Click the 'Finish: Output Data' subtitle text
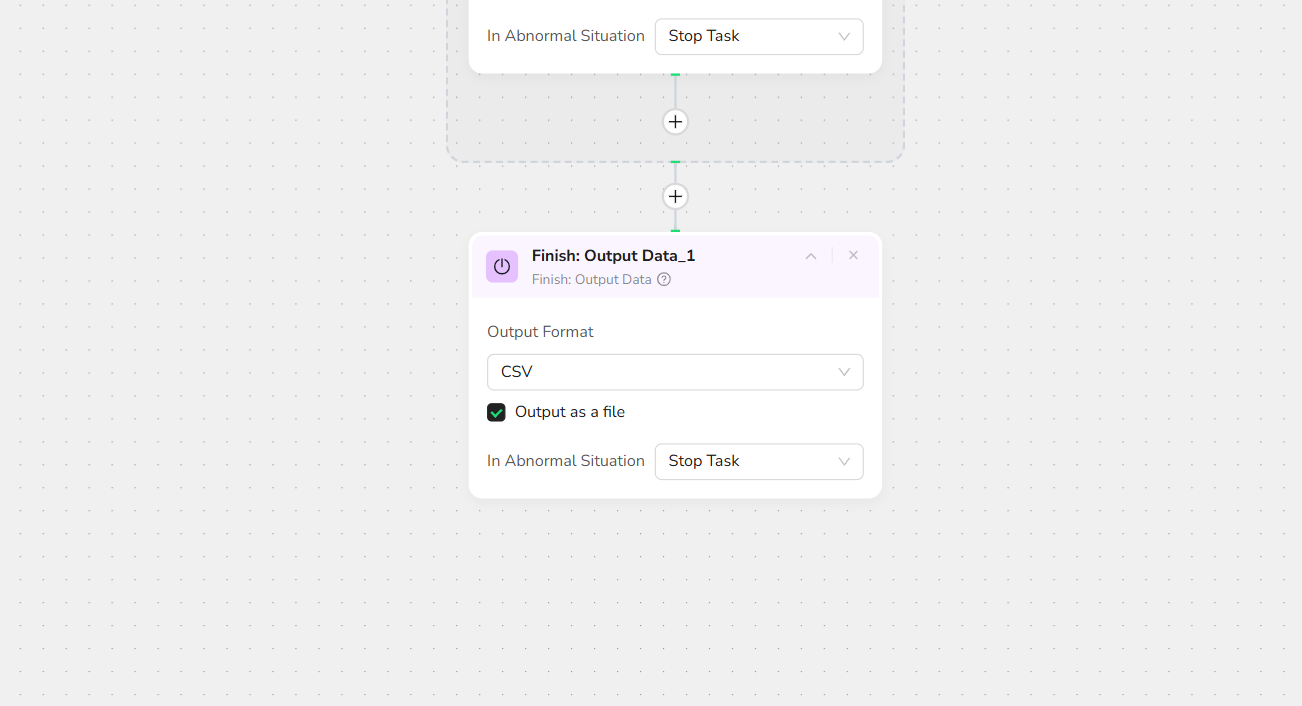Image resolution: width=1302 pixels, height=706 pixels. 591,280
